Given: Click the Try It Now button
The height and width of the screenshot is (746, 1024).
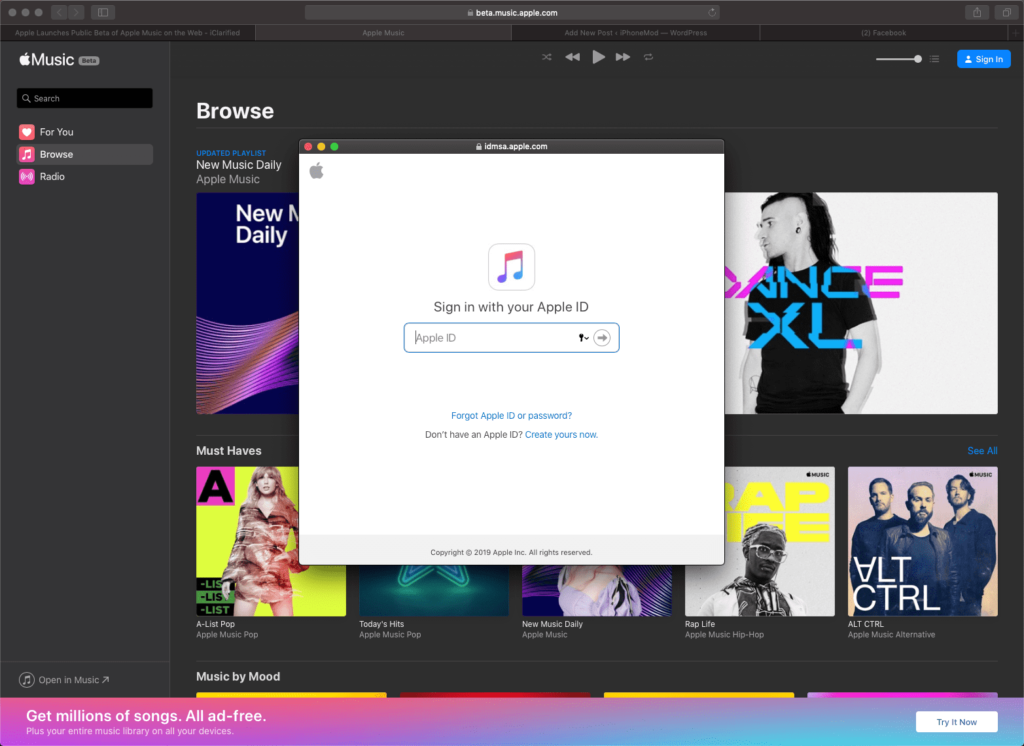Looking at the screenshot, I should click(956, 721).
